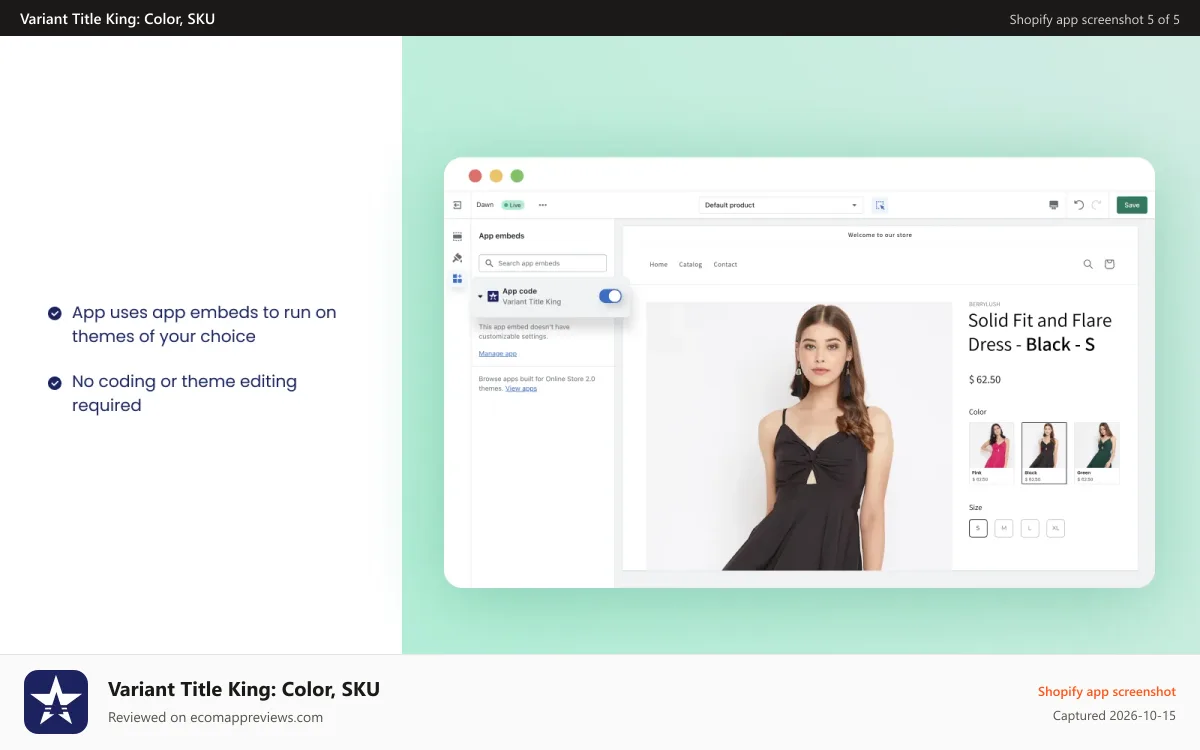Follow the View apps link
The image size is (1200, 750).
tap(521, 388)
